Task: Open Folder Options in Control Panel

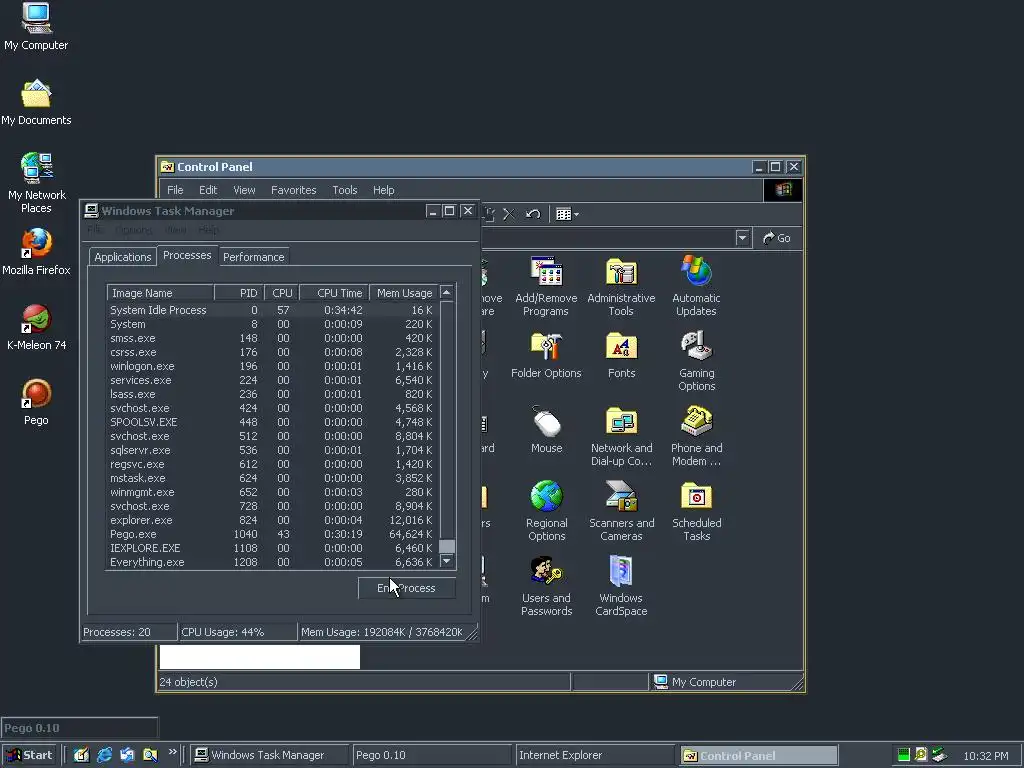Action: [546, 356]
